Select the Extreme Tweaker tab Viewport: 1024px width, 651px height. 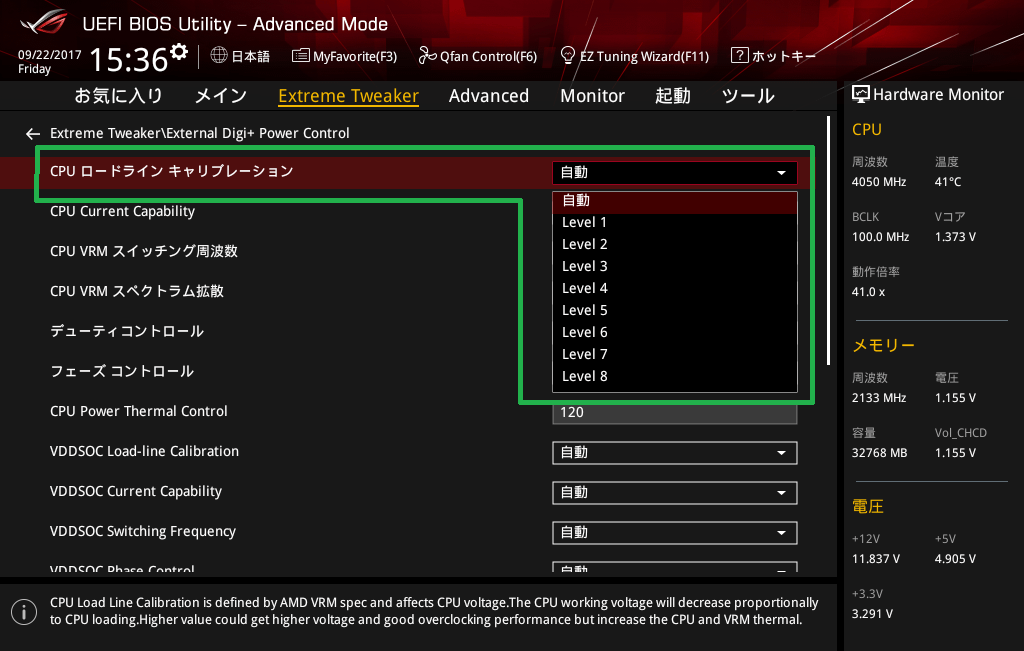(x=348, y=96)
